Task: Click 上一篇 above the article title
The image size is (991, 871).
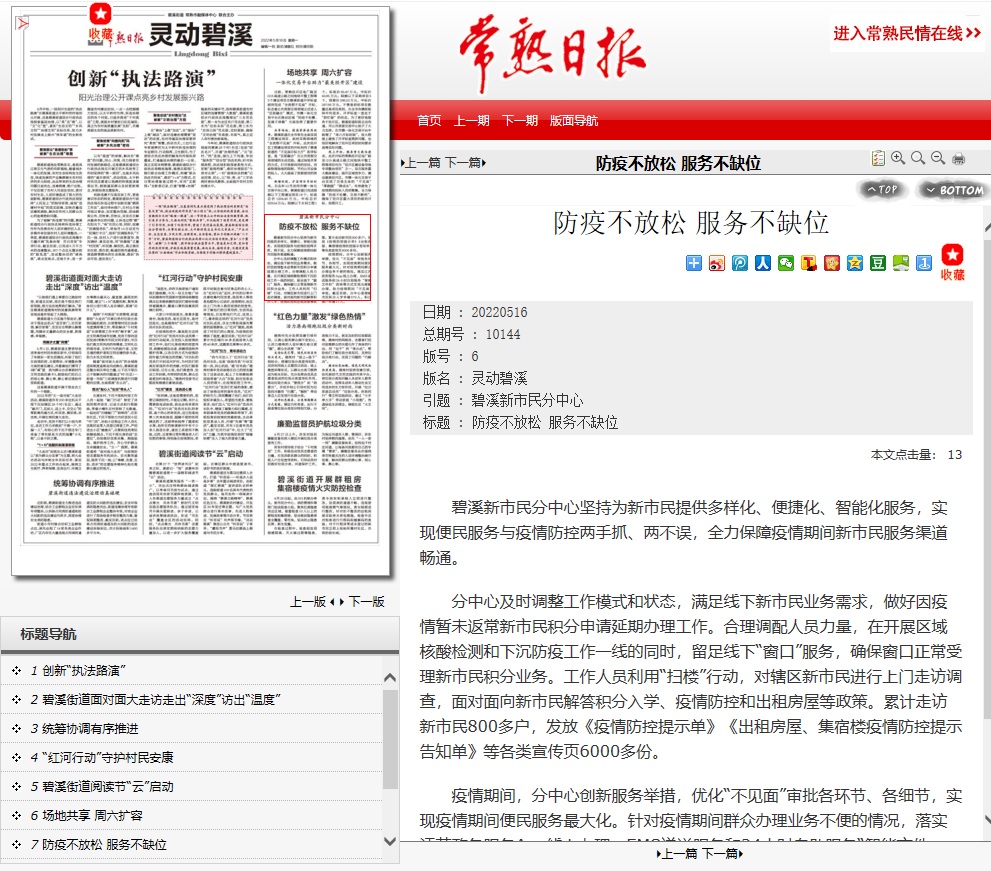Action: point(421,162)
